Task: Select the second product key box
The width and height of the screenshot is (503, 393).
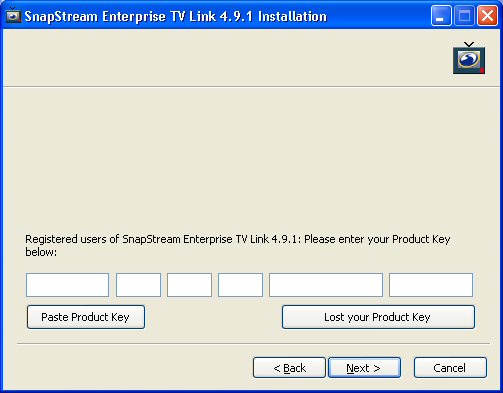Action: coord(138,285)
